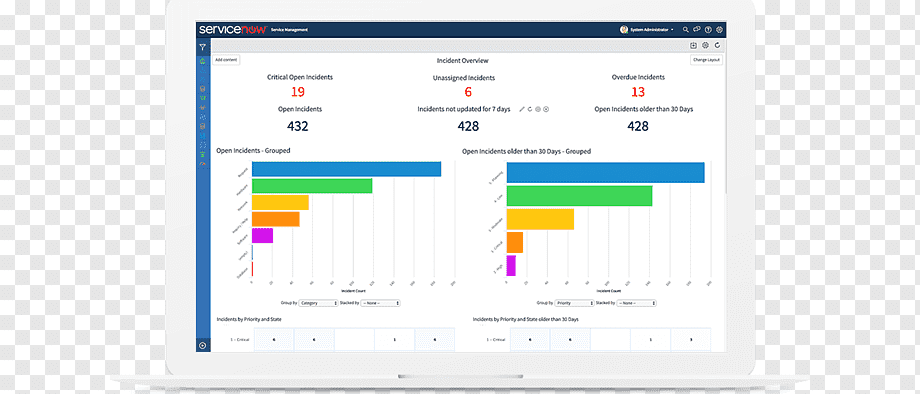Click the Add content button
The height and width of the screenshot is (394, 920).
click(x=226, y=60)
